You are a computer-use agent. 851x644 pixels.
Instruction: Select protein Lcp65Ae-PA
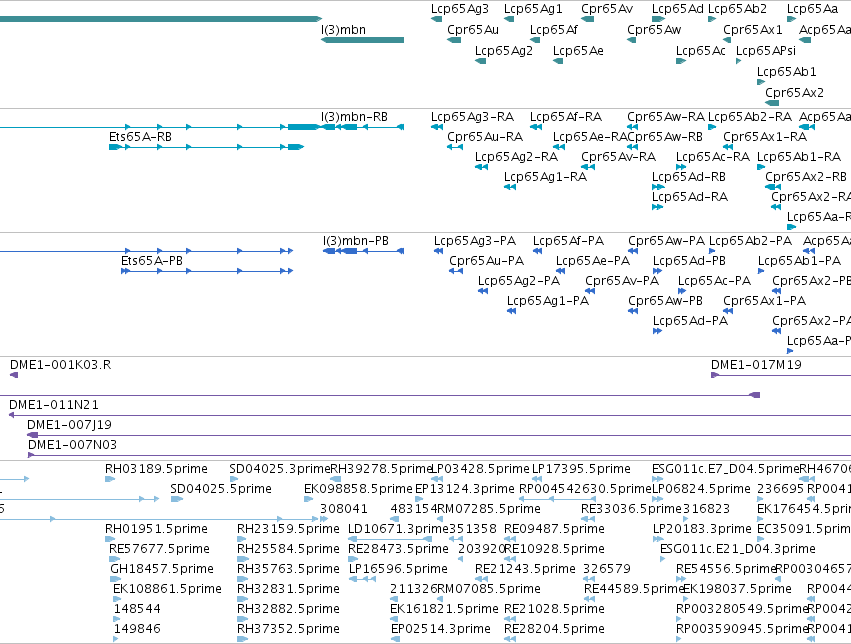(593, 261)
